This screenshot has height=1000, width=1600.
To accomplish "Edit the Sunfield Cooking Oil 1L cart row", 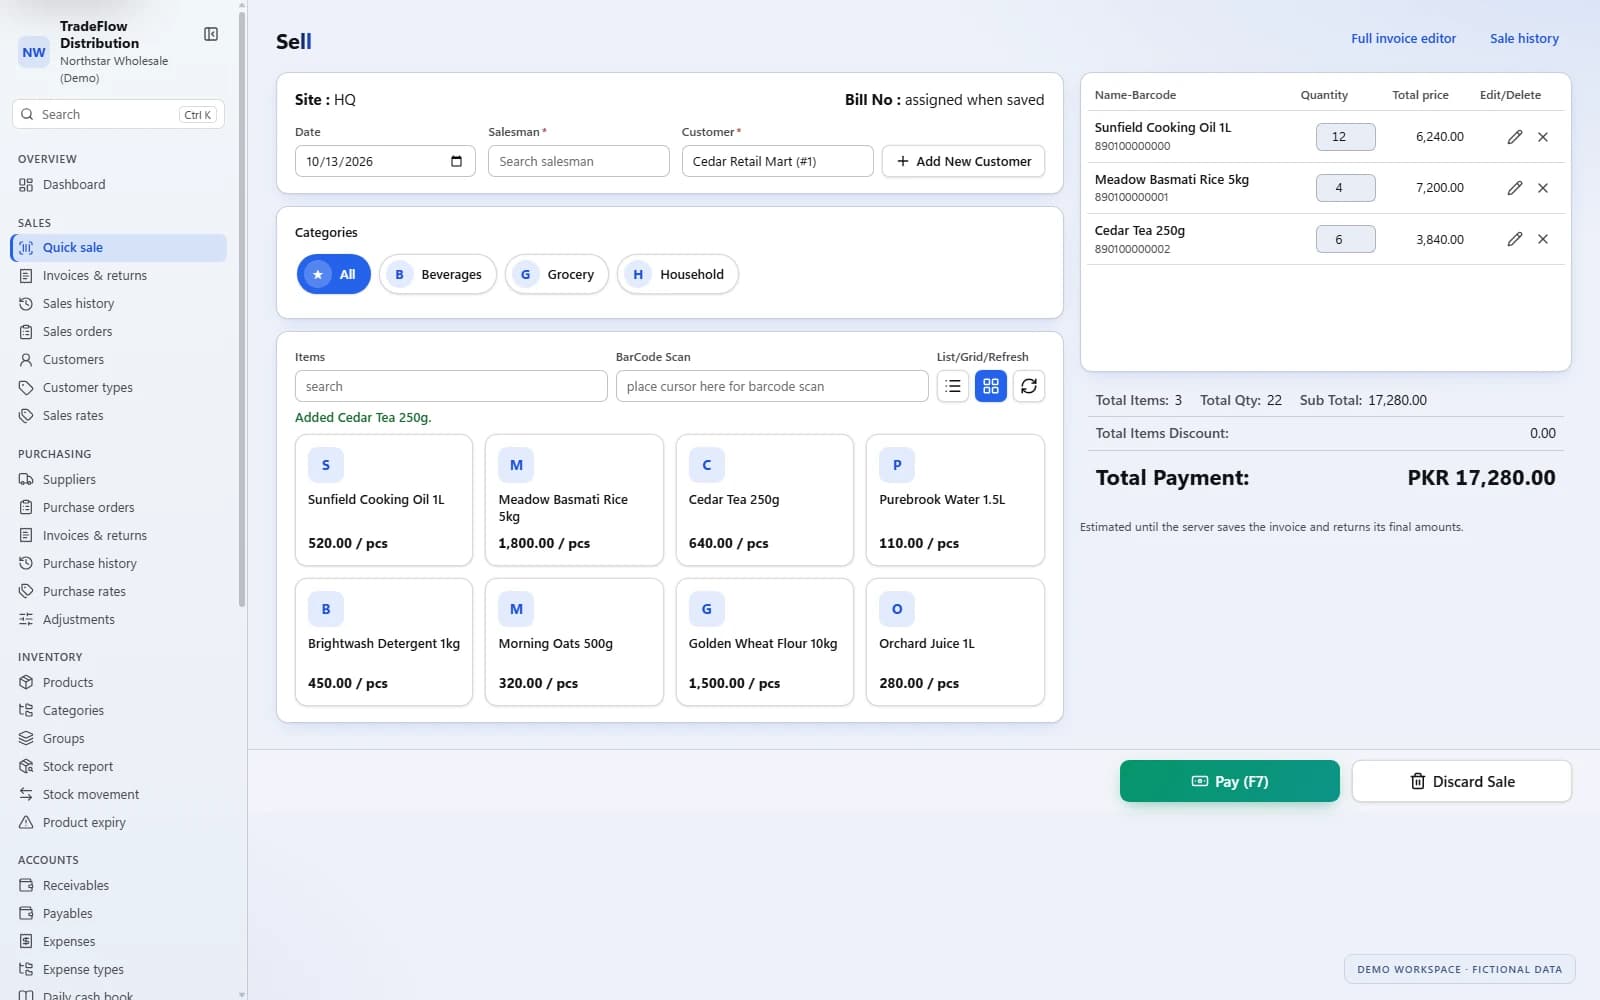I will pos(1515,137).
